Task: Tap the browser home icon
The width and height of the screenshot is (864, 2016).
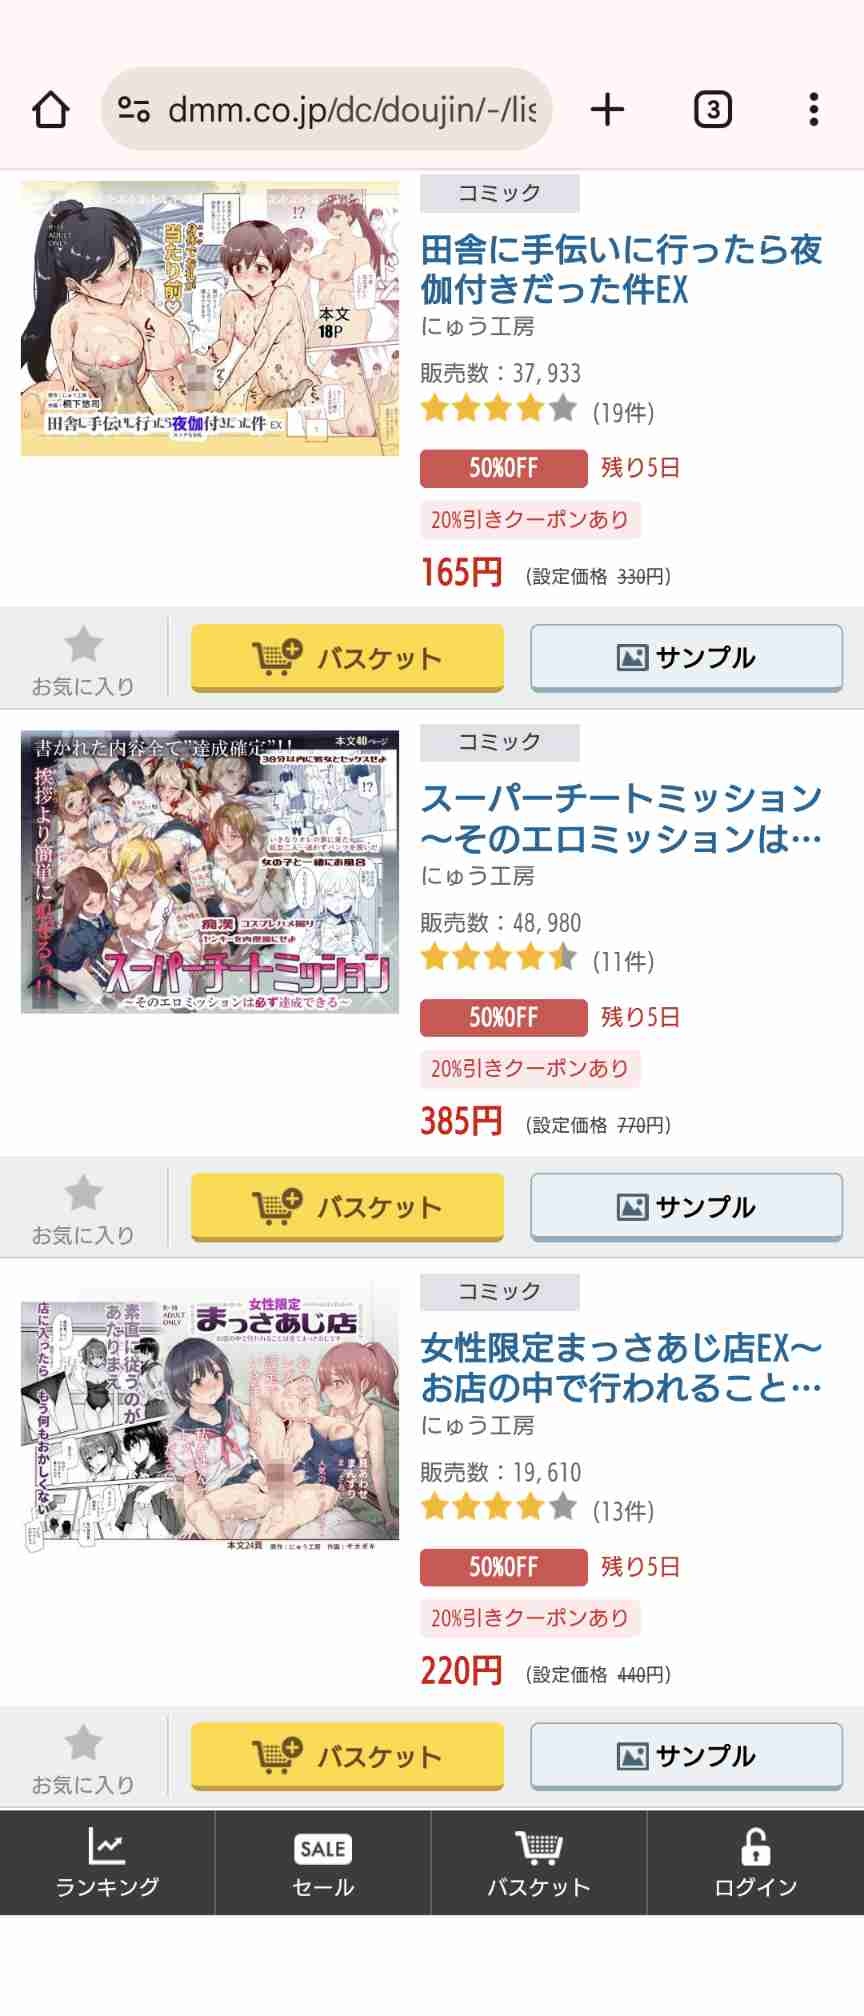Action: [51, 110]
